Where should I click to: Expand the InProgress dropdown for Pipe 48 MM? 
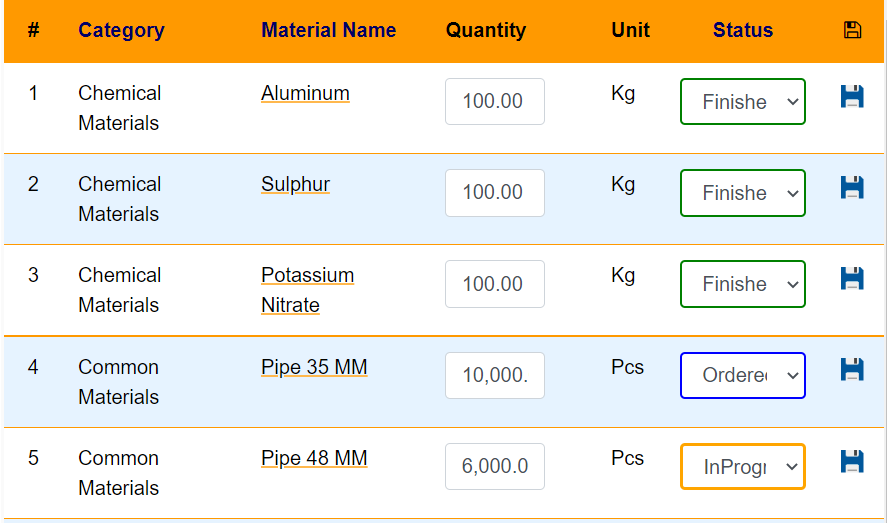743,466
